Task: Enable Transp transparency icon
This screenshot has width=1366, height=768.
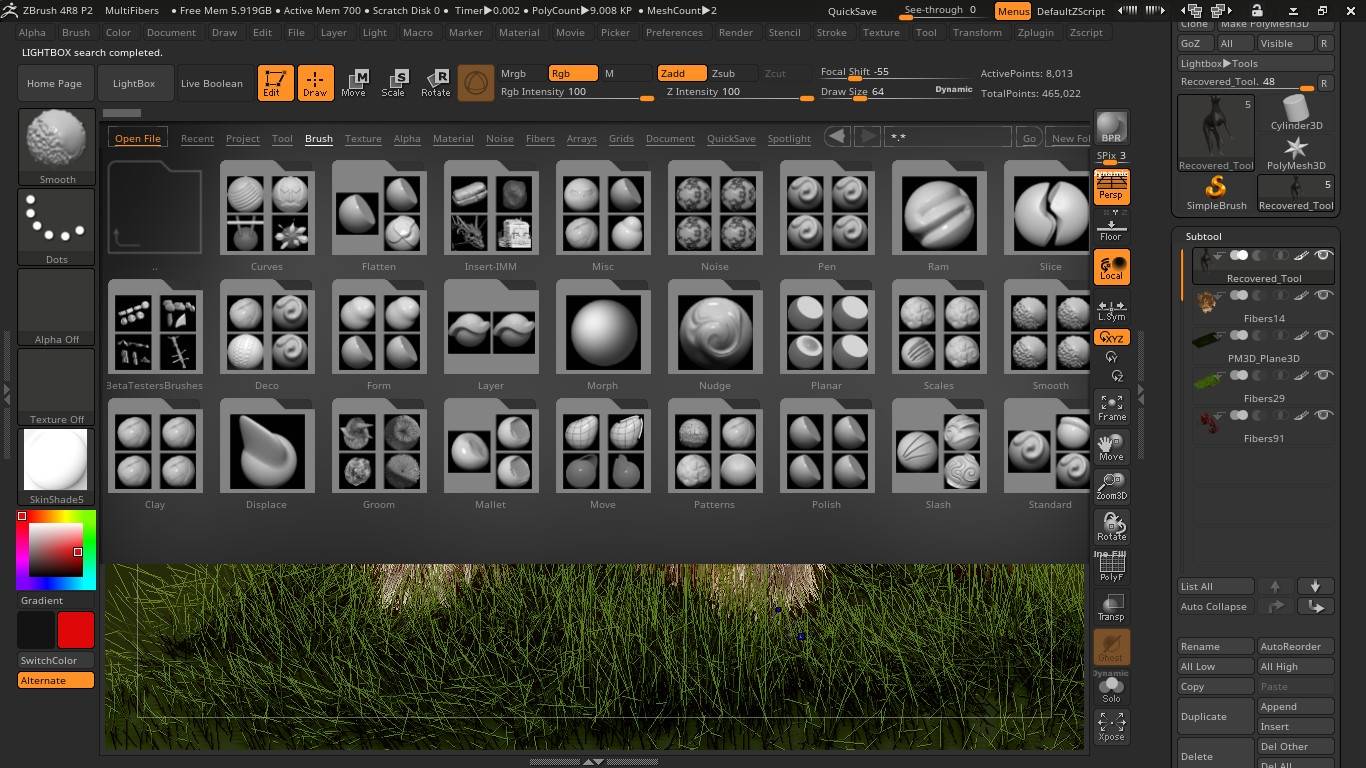Action: click(1111, 606)
